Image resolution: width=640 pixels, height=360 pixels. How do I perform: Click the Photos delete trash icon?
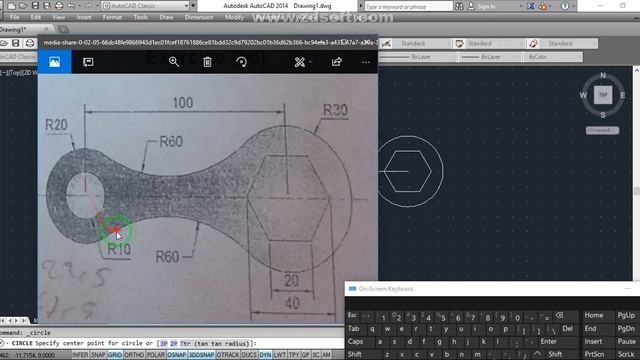(x=207, y=62)
